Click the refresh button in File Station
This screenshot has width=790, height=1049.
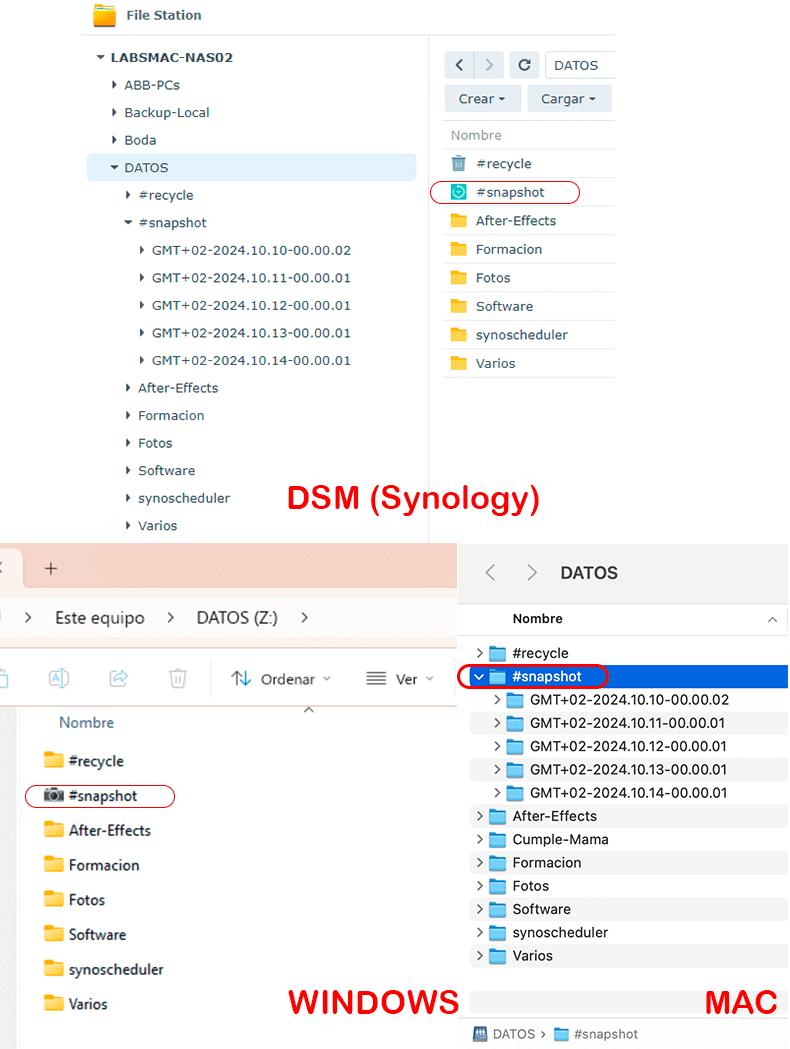point(524,65)
